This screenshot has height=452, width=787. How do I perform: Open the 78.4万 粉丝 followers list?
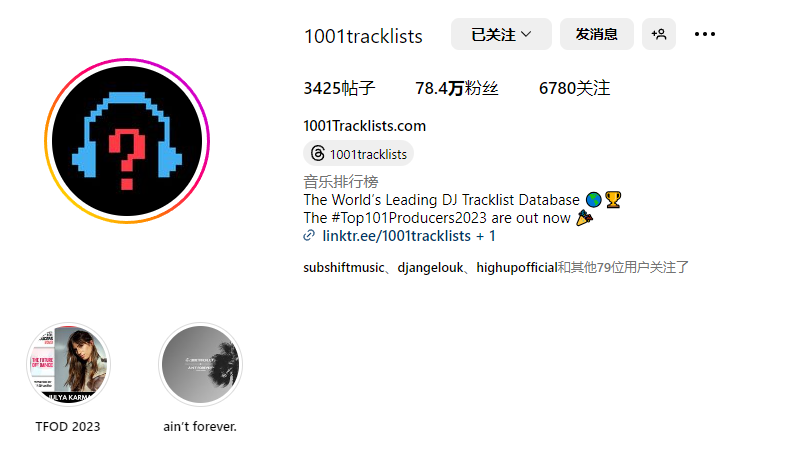456,88
